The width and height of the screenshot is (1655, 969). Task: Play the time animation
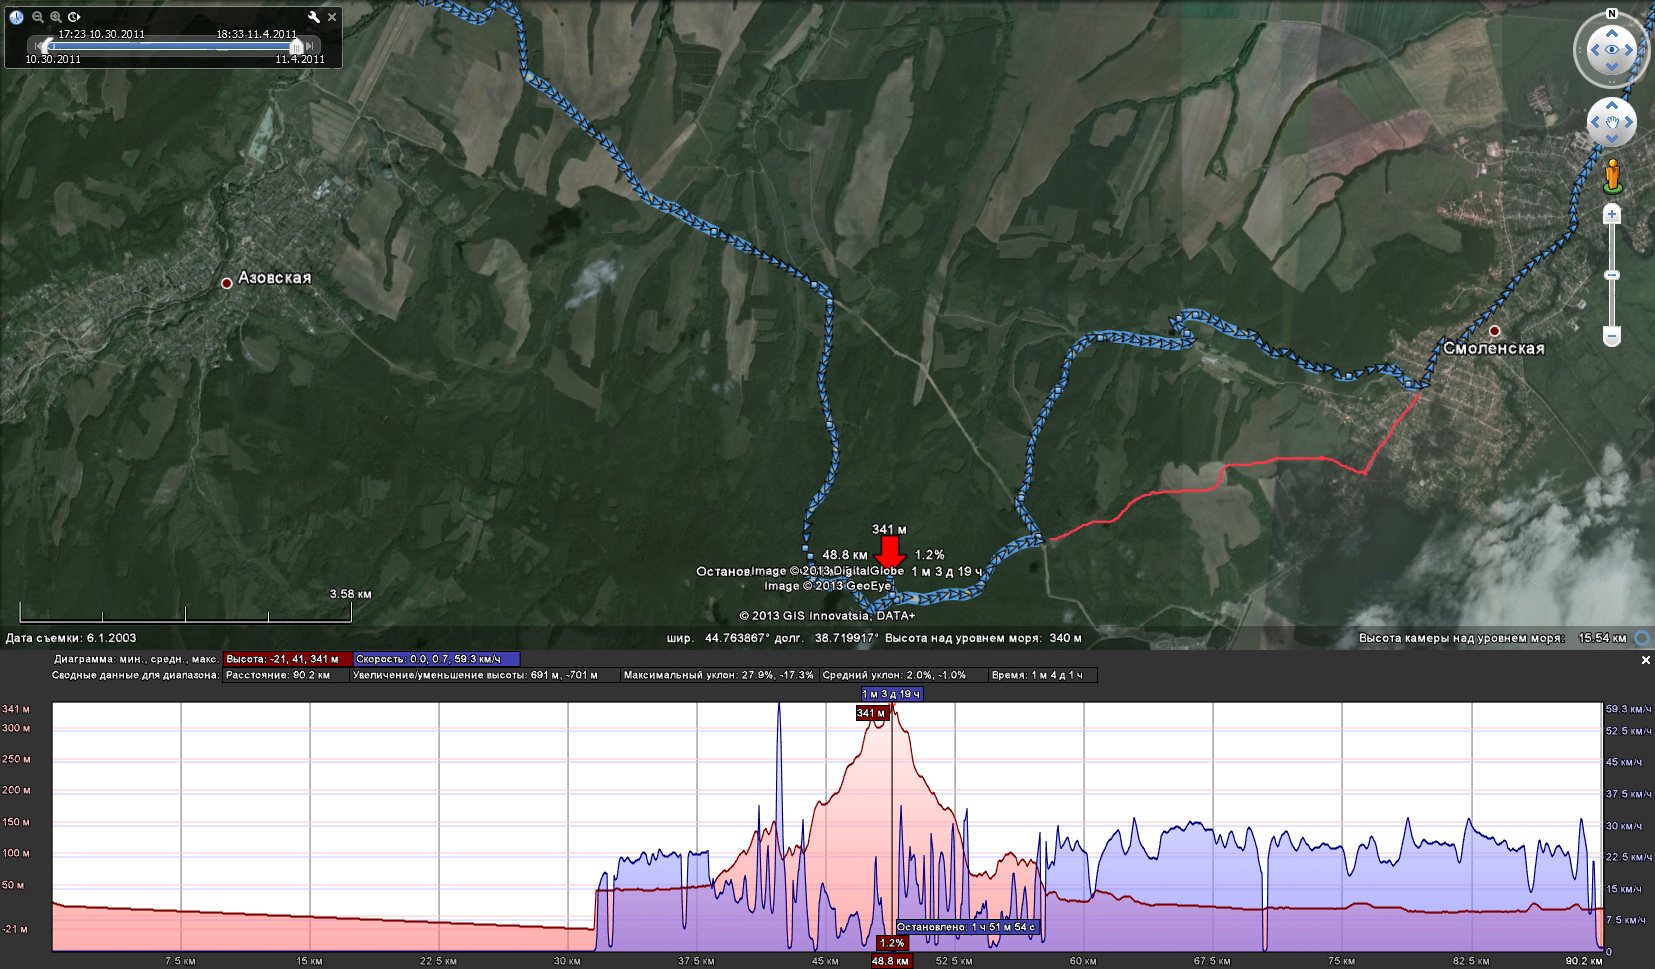[75, 17]
